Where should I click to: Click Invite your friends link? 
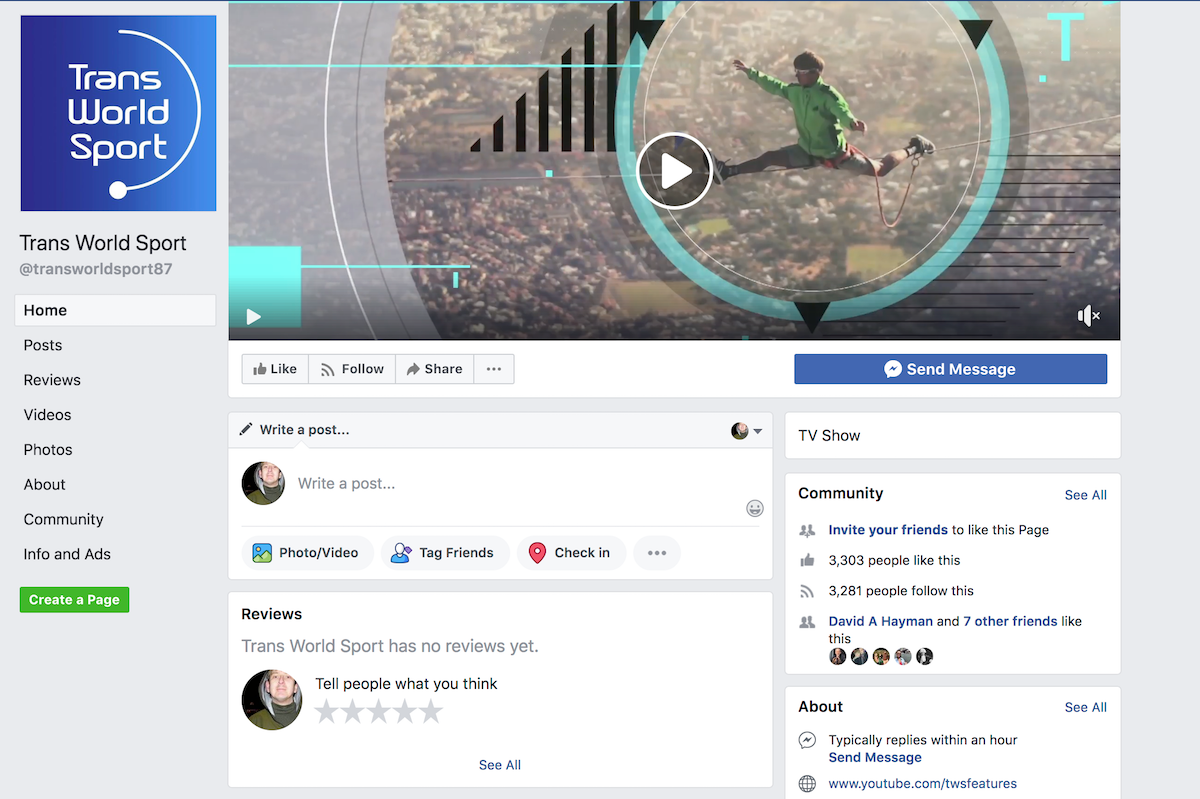tap(888, 530)
